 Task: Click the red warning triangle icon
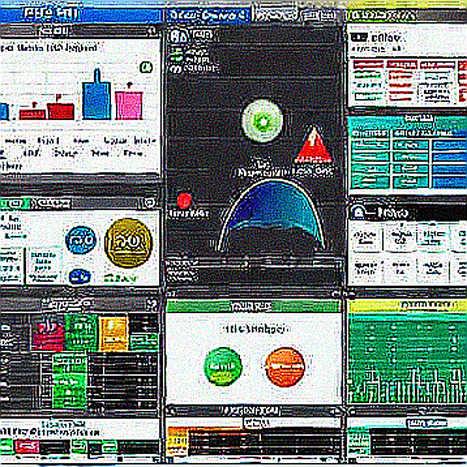coord(313,145)
